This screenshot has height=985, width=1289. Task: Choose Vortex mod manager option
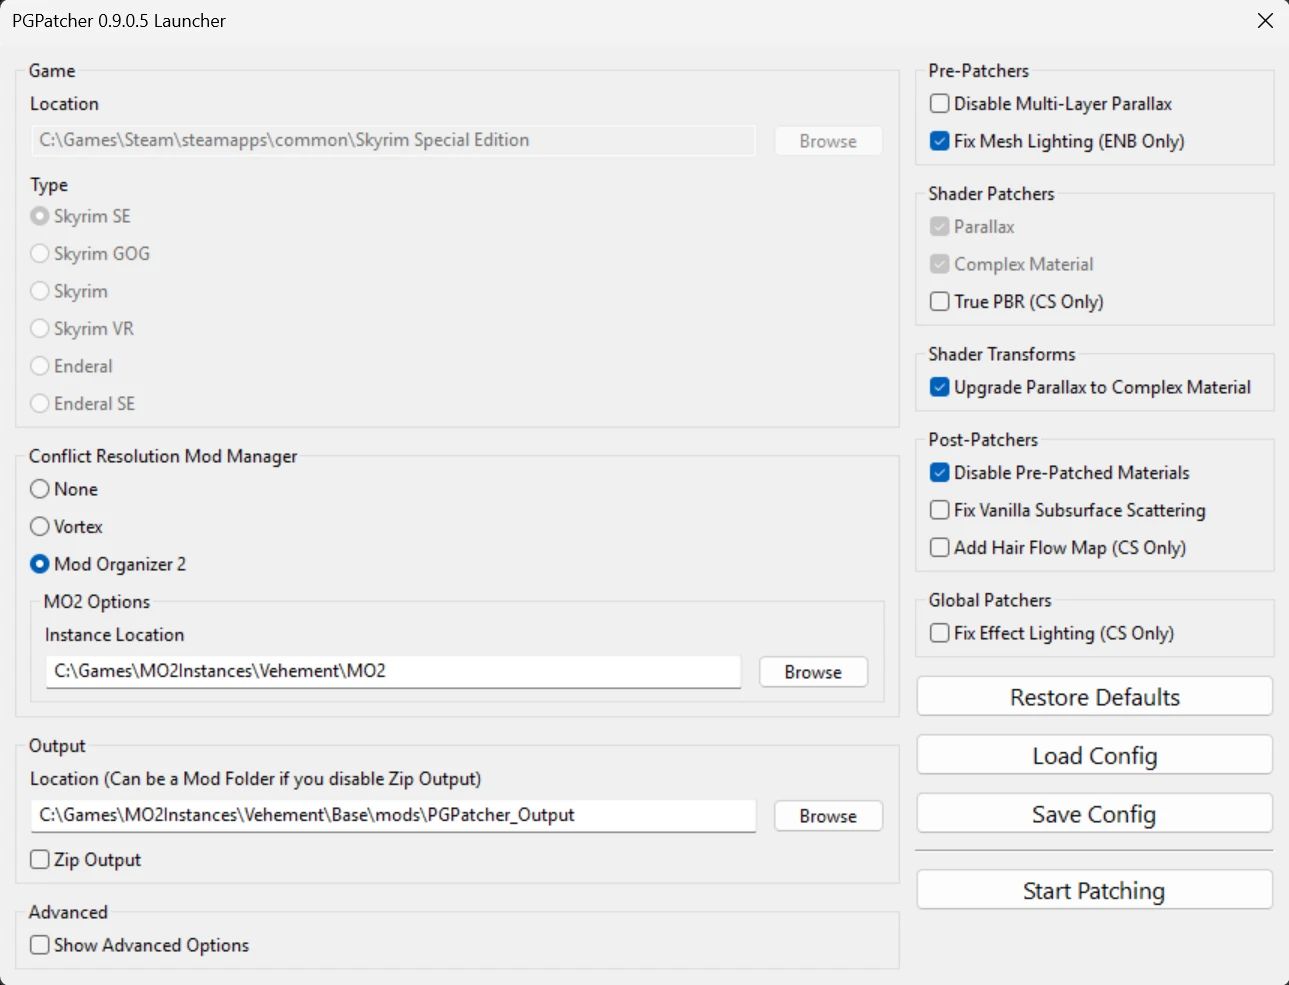click(40, 527)
